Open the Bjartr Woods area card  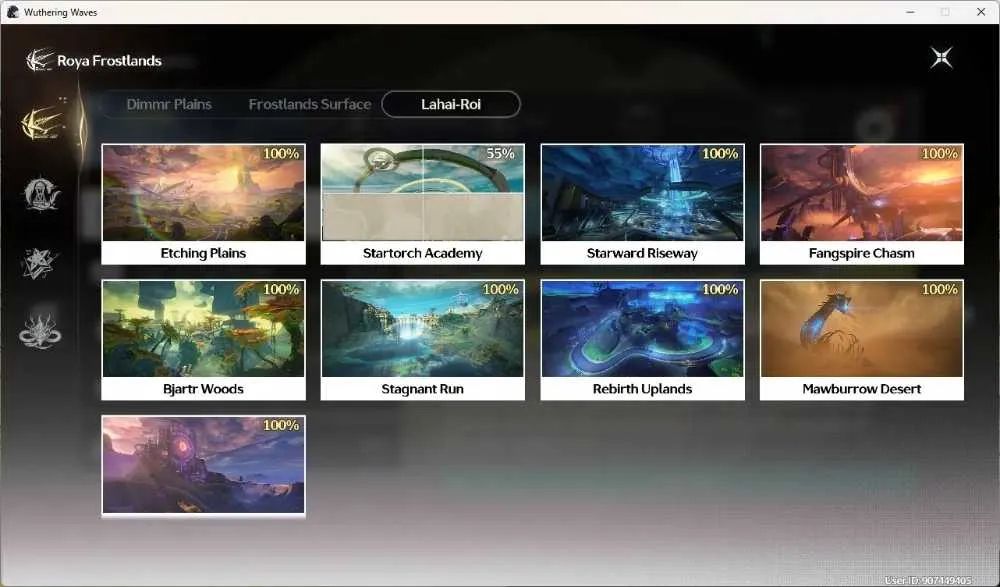pyautogui.click(x=203, y=340)
